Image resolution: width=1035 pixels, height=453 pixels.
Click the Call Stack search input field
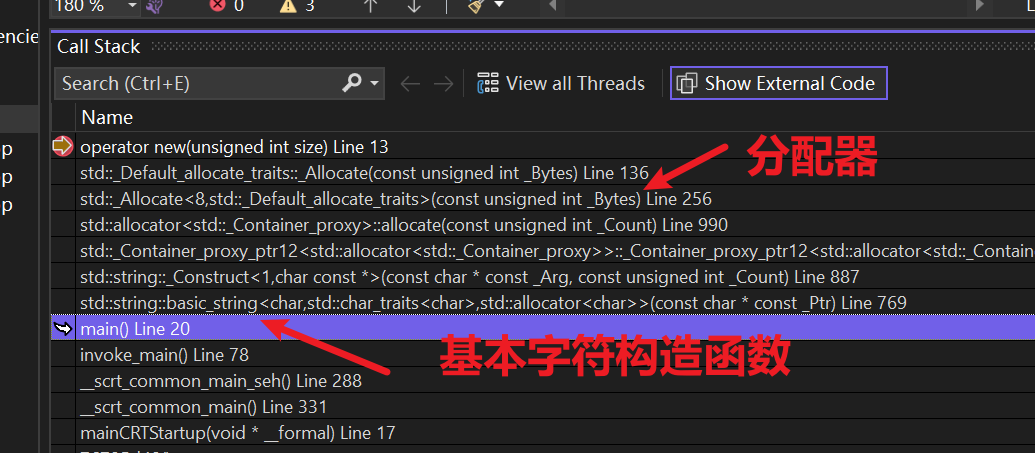pos(195,84)
